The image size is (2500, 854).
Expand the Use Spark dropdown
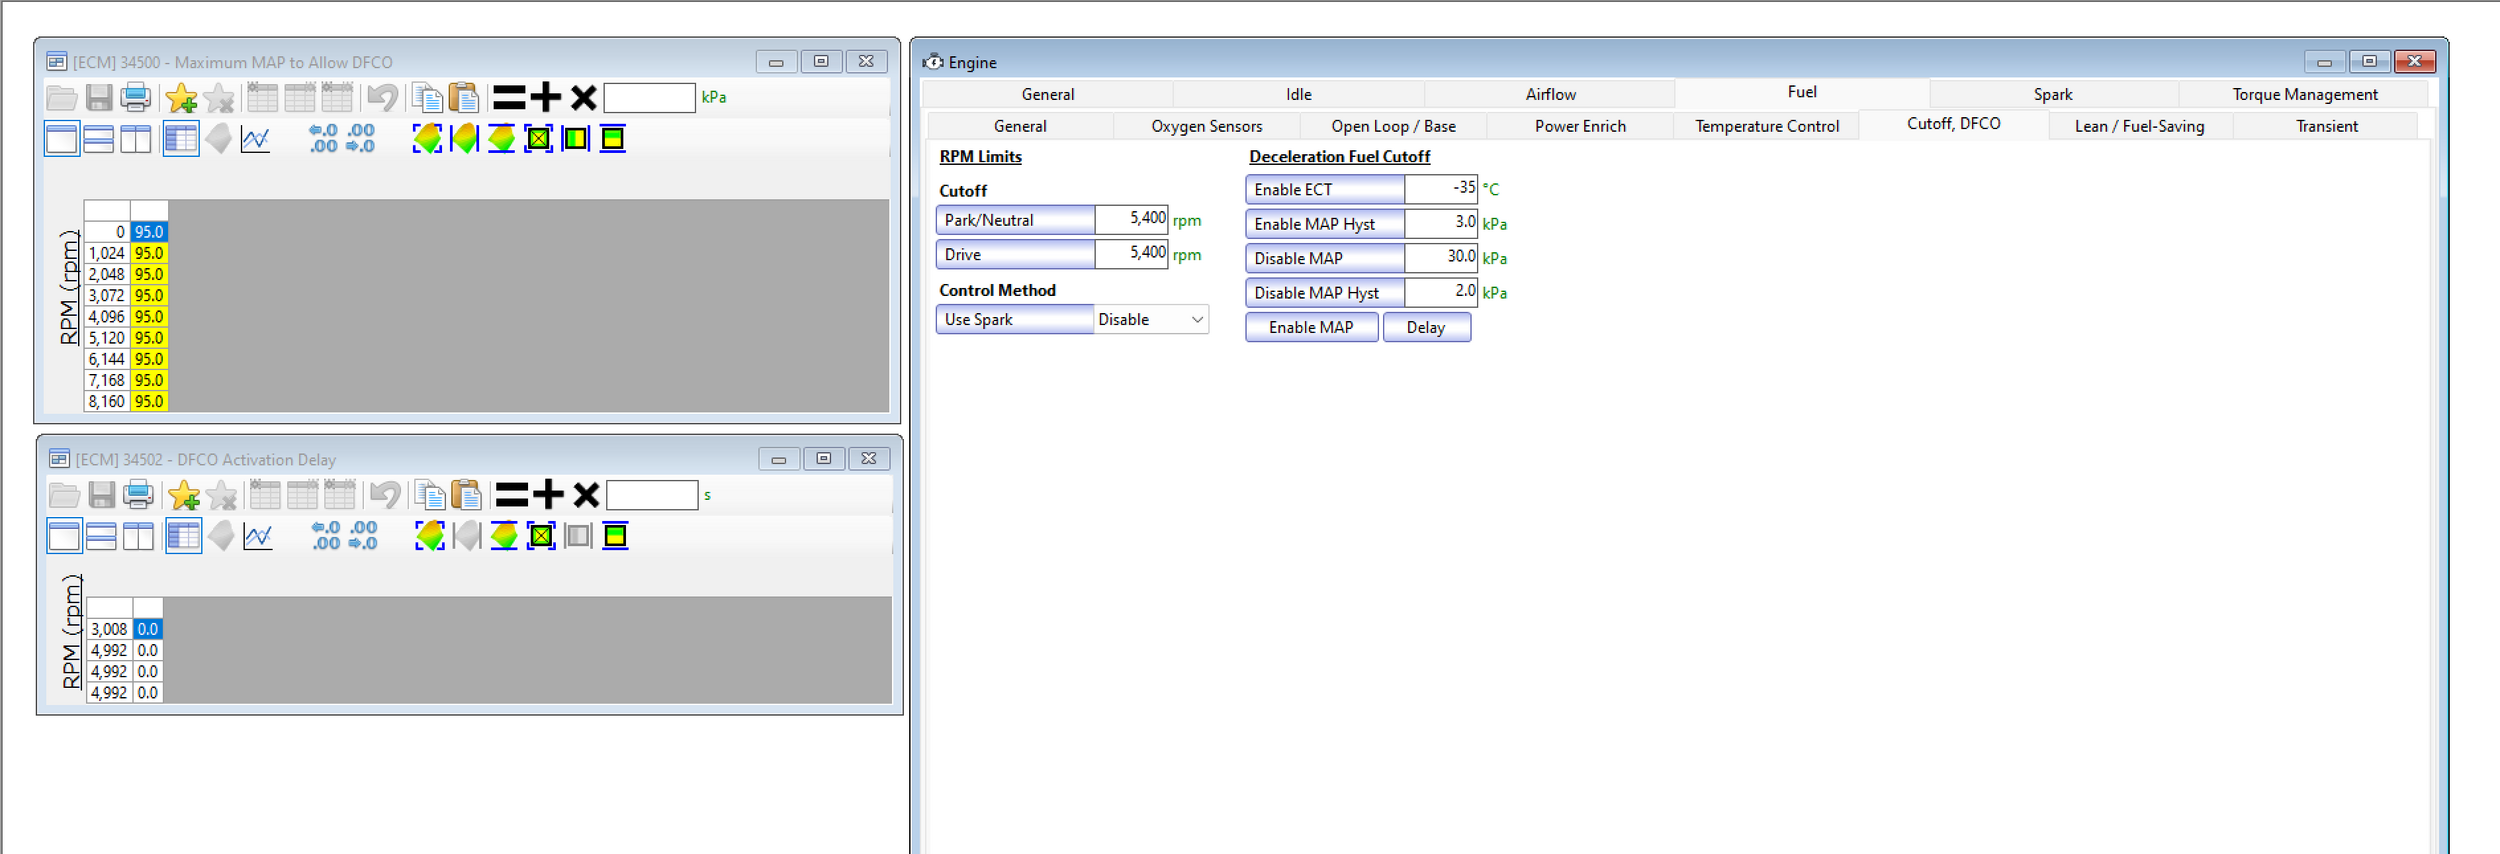click(1196, 320)
